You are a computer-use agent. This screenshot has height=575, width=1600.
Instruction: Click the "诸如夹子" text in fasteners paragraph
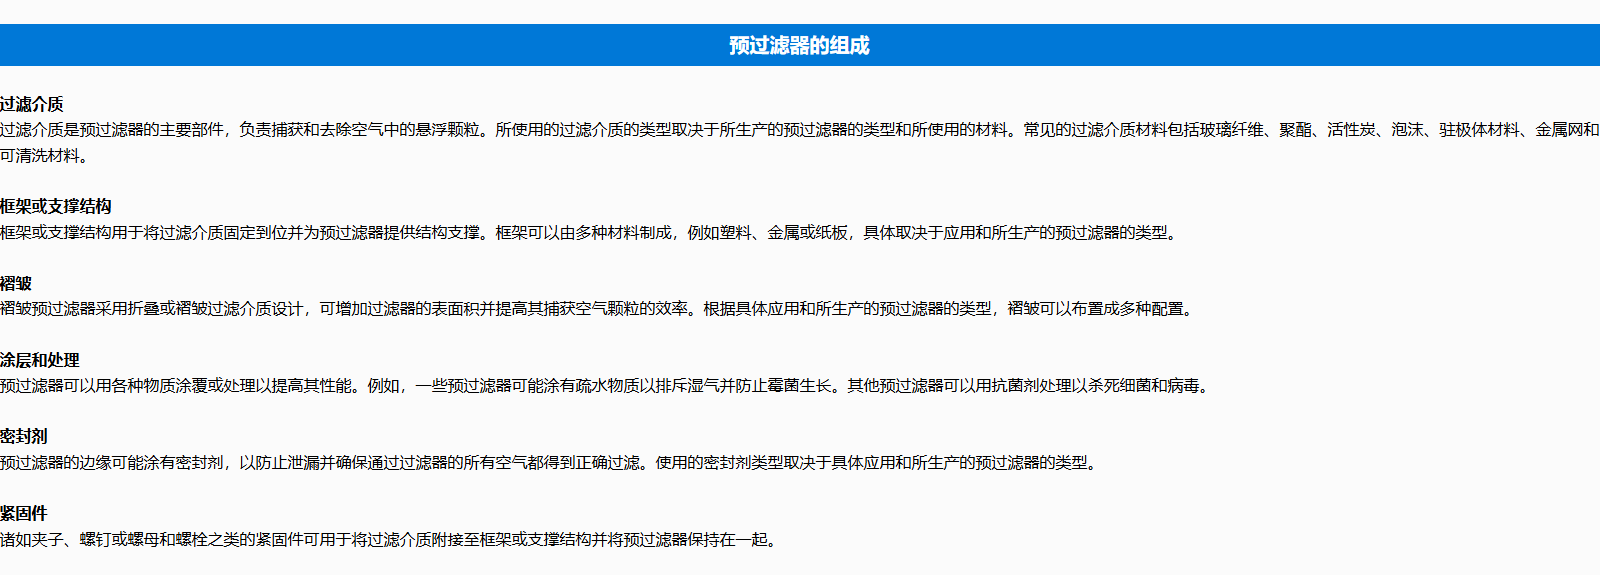pos(32,540)
